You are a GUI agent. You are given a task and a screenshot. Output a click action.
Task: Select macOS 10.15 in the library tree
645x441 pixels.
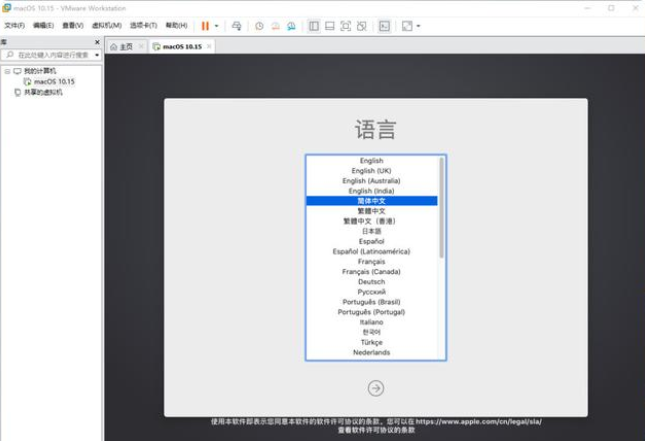point(54,81)
